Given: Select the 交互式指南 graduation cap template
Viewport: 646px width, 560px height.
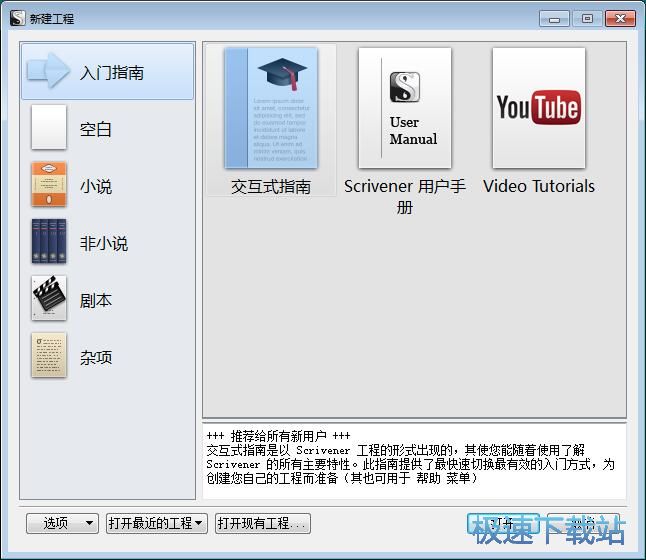Looking at the screenshot, I should 271,108.
